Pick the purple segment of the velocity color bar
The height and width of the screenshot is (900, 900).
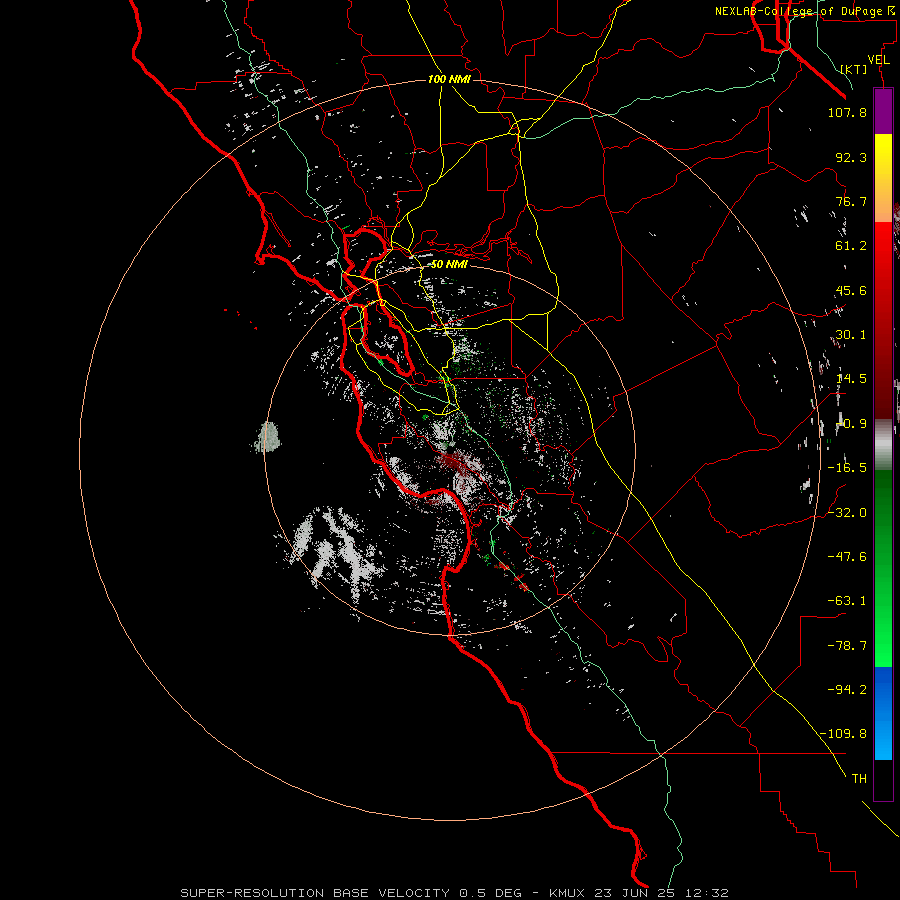(x=883, y=111)
